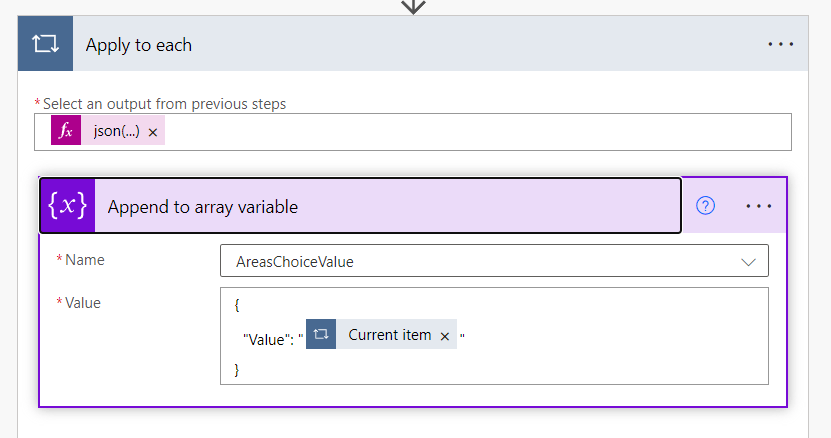Click the Append to array variable icon

[67, 206]
